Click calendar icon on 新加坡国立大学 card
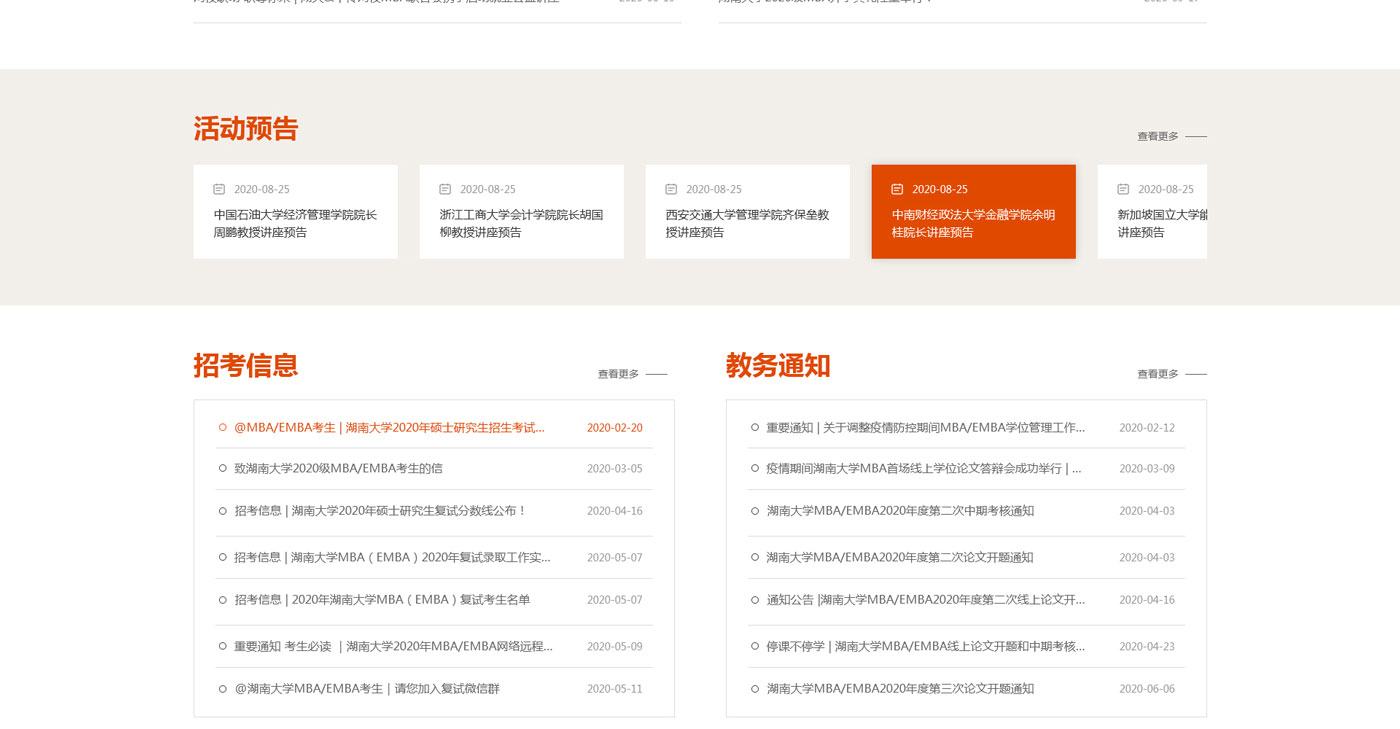The height and width of the screenshot is (729, 1400). 1123,189
